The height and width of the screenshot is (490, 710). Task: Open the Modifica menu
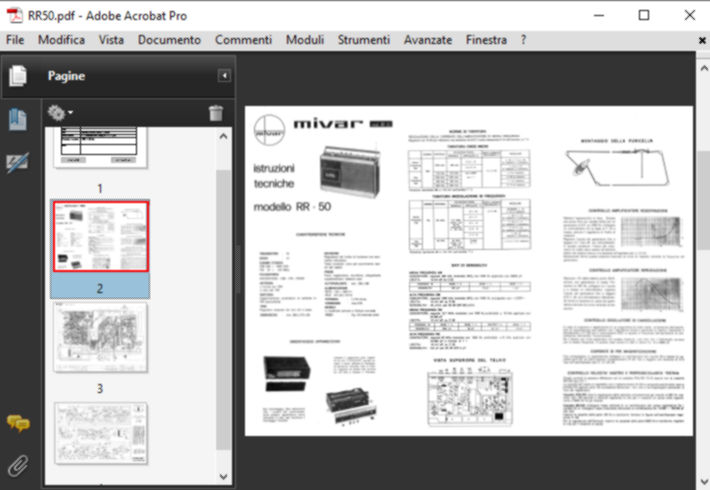[61, 40]
